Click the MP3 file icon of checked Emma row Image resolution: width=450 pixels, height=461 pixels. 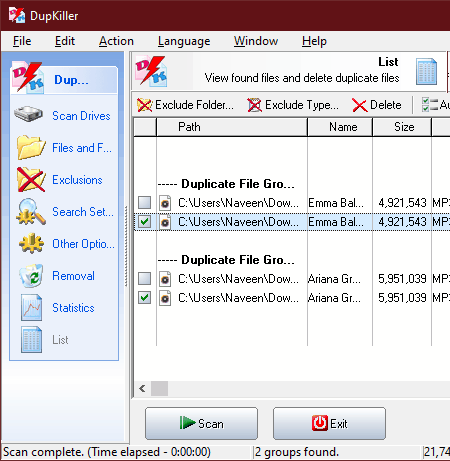tap(165, 222)
